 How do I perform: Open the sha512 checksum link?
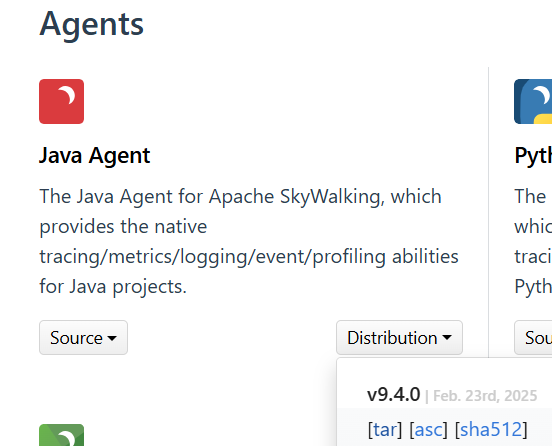coord(491,429)
